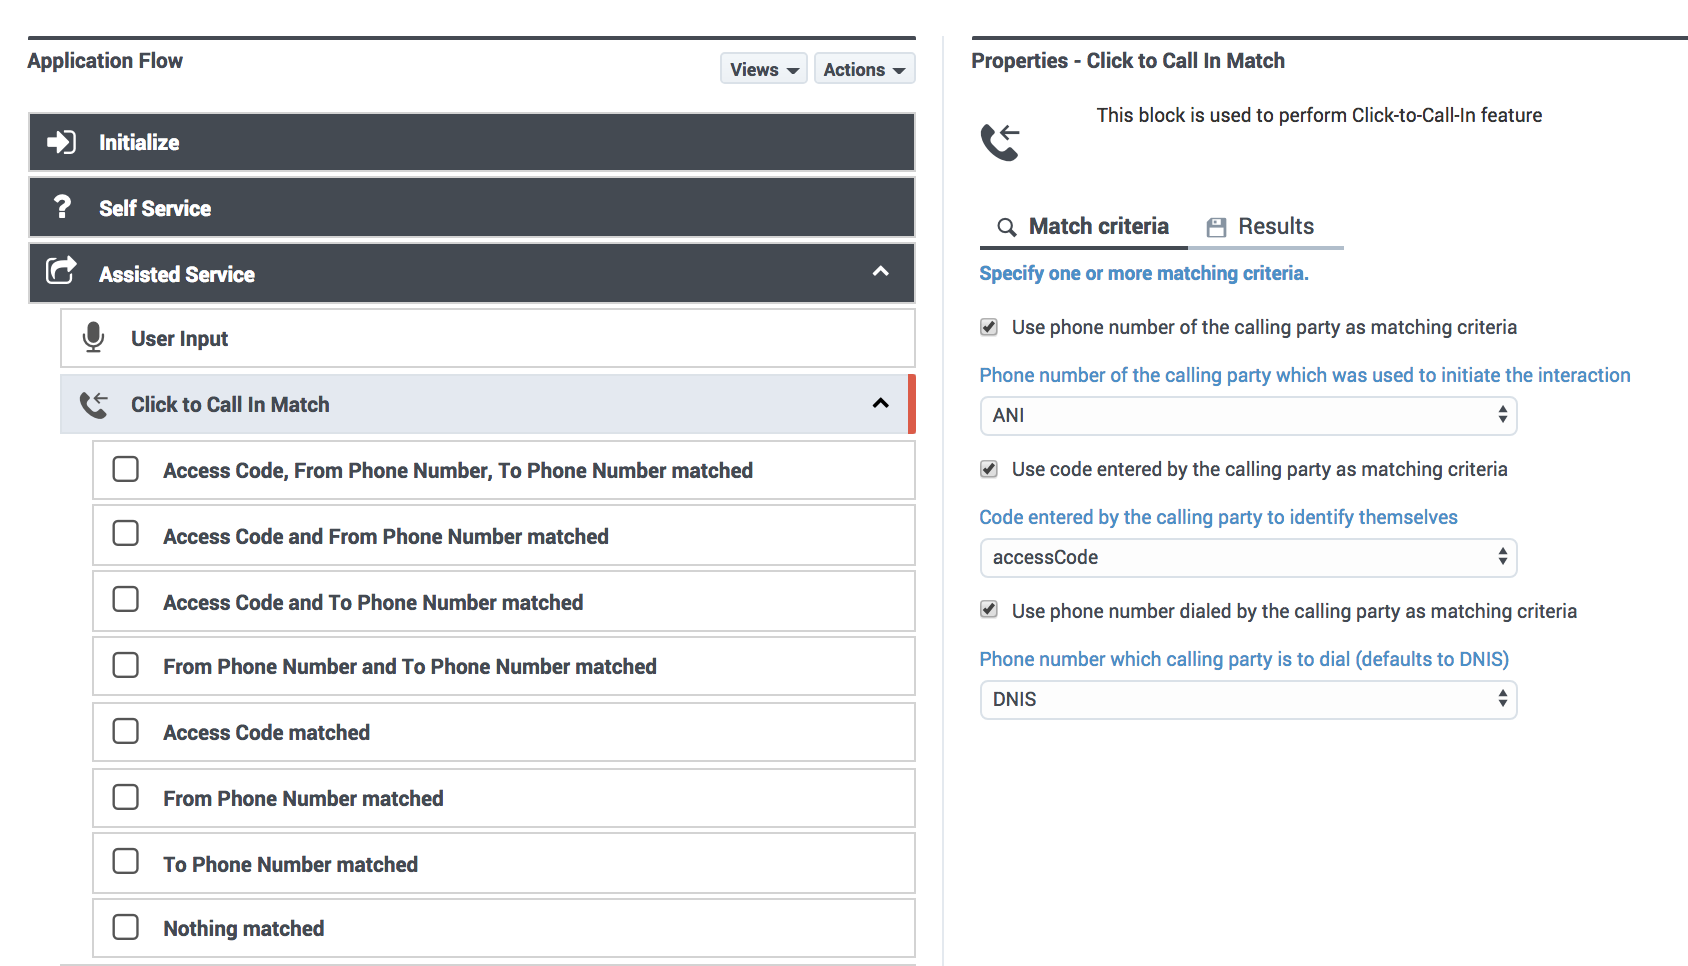This screenshot has height=966, width=1688.
Task: Click 'Phone number of the calling party' description text
Action: click(1305, 375)
